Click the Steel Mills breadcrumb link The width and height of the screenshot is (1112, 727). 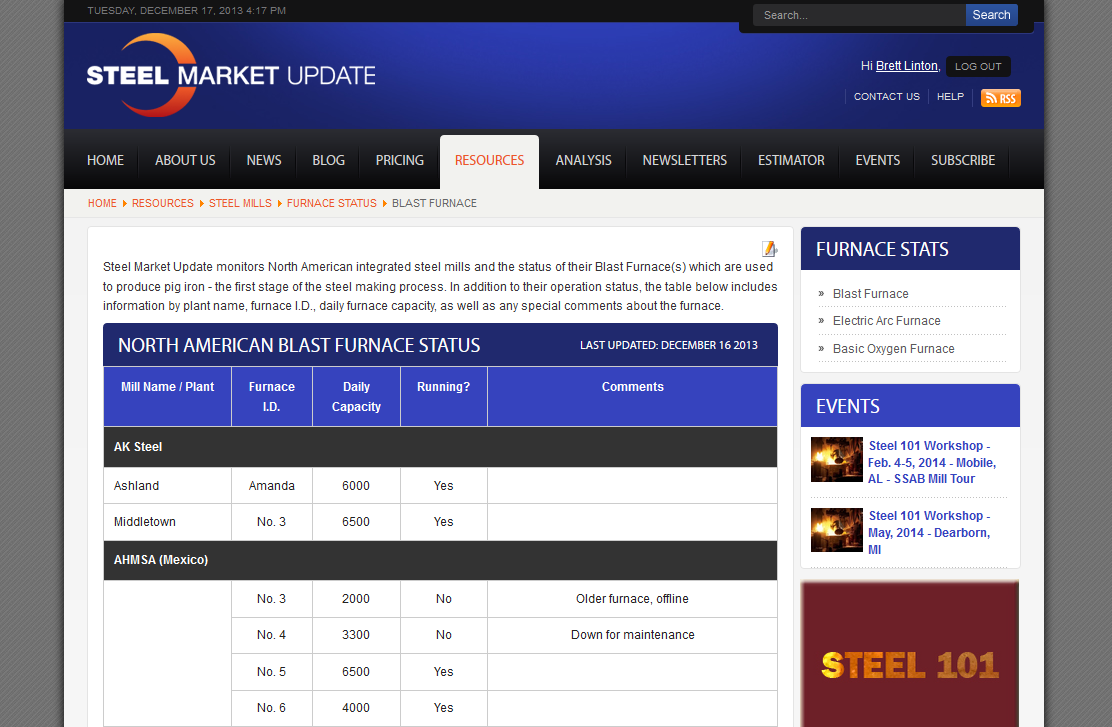(240, 203)
